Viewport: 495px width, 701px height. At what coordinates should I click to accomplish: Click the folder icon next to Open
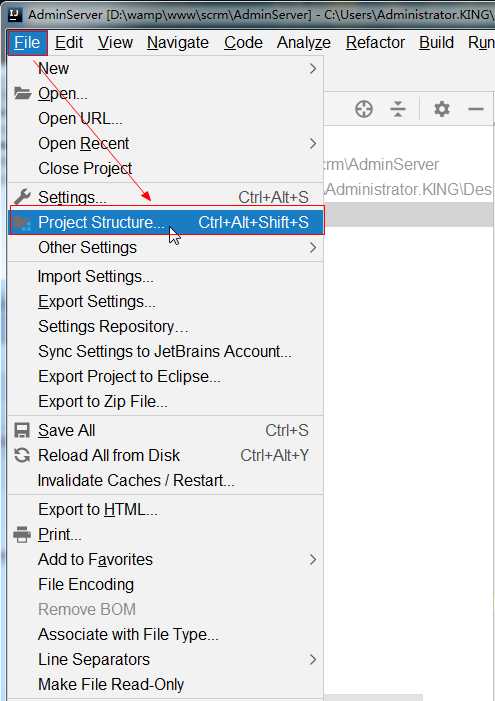pyautogui.click(x=22, y=93)
